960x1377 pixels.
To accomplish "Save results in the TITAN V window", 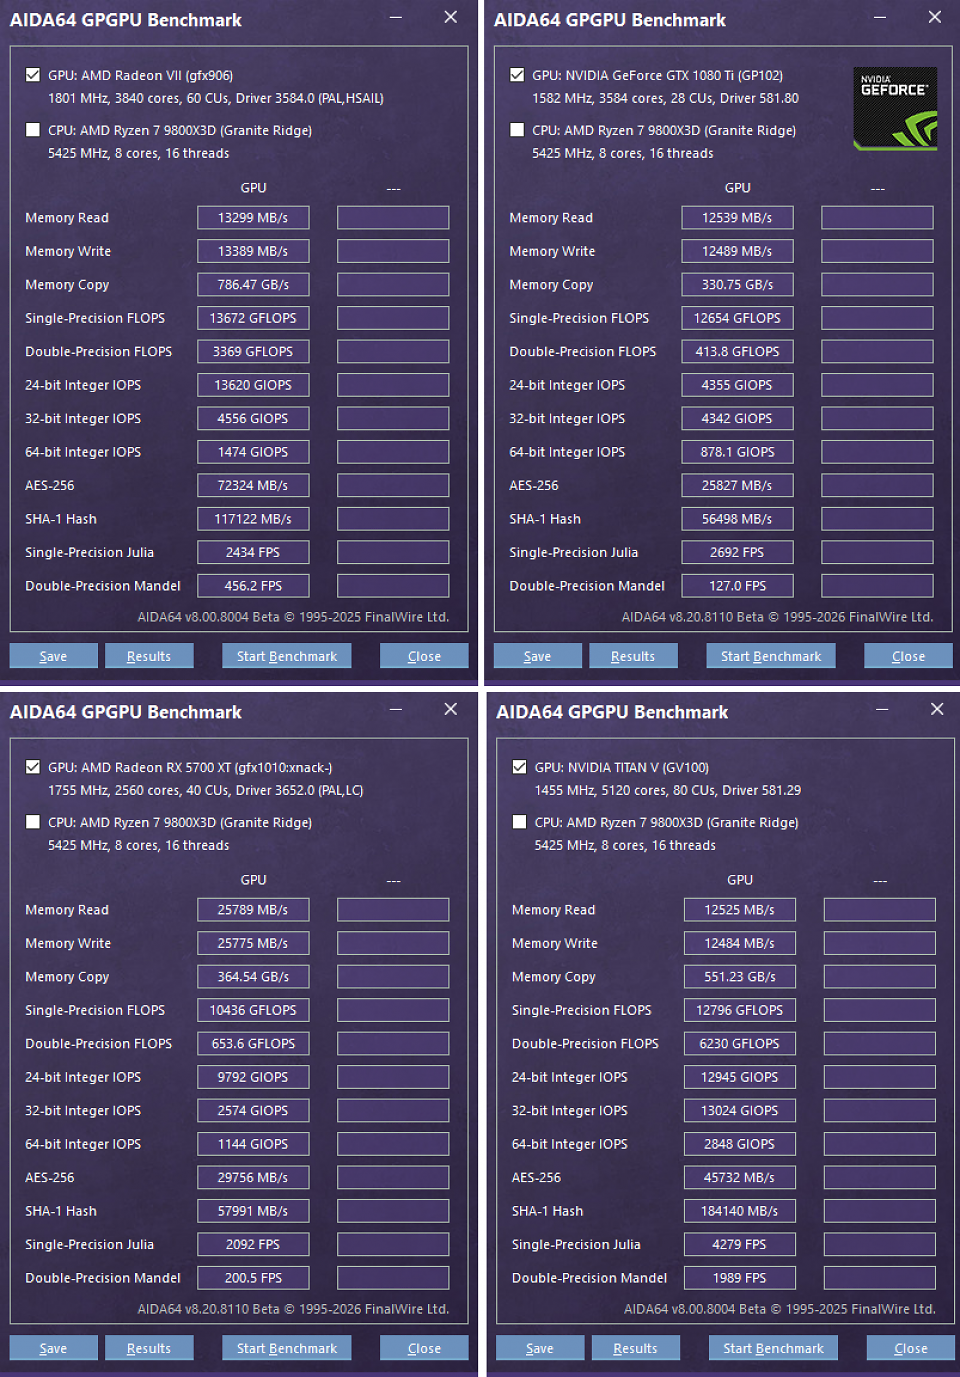I will tap(540, 1348).
